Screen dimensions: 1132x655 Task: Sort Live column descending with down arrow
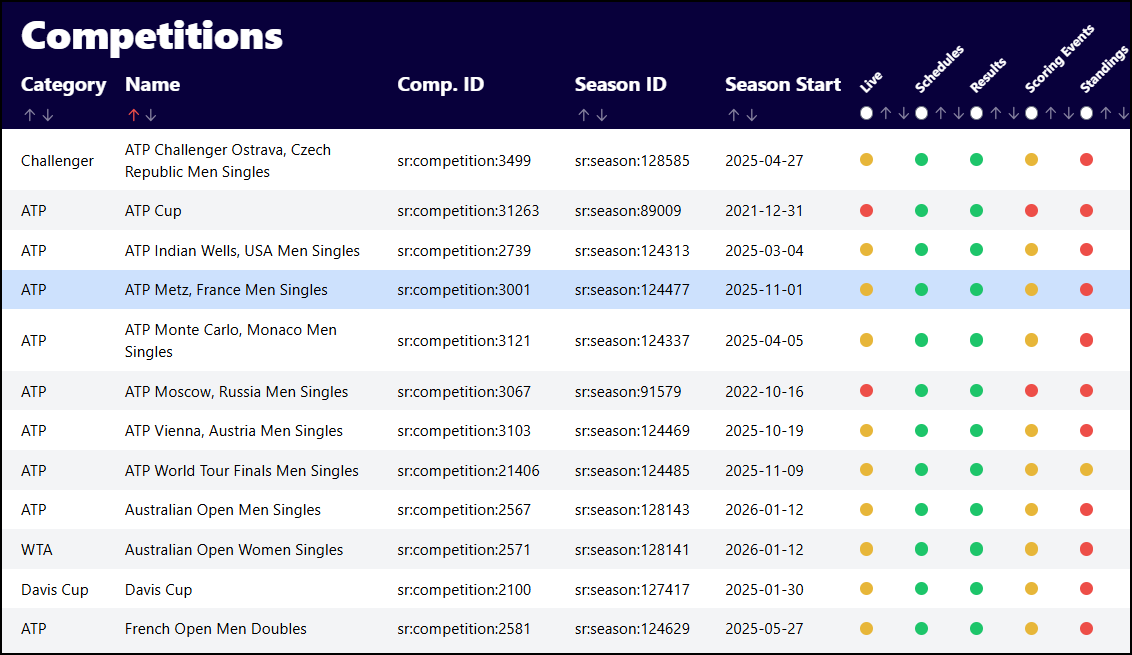[903, 113]
